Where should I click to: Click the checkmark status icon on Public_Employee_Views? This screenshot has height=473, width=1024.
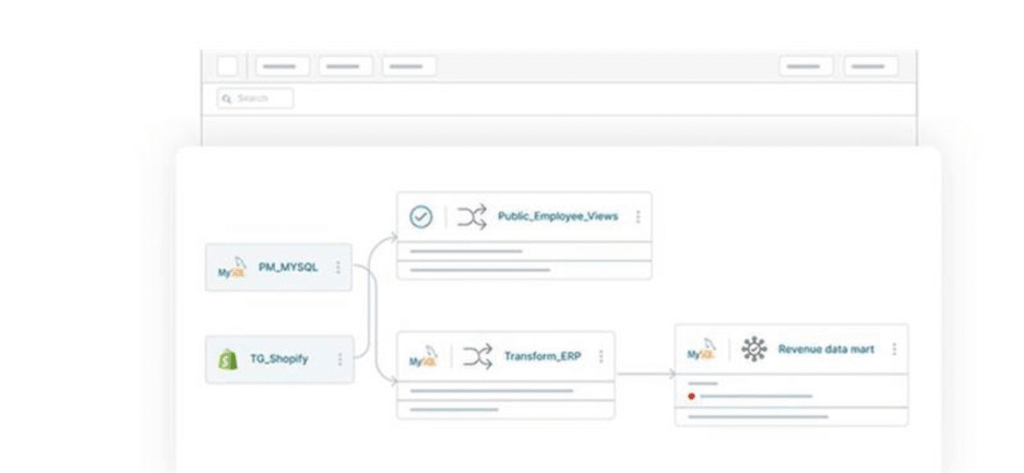pyautogui.click(x=421, y=217)
